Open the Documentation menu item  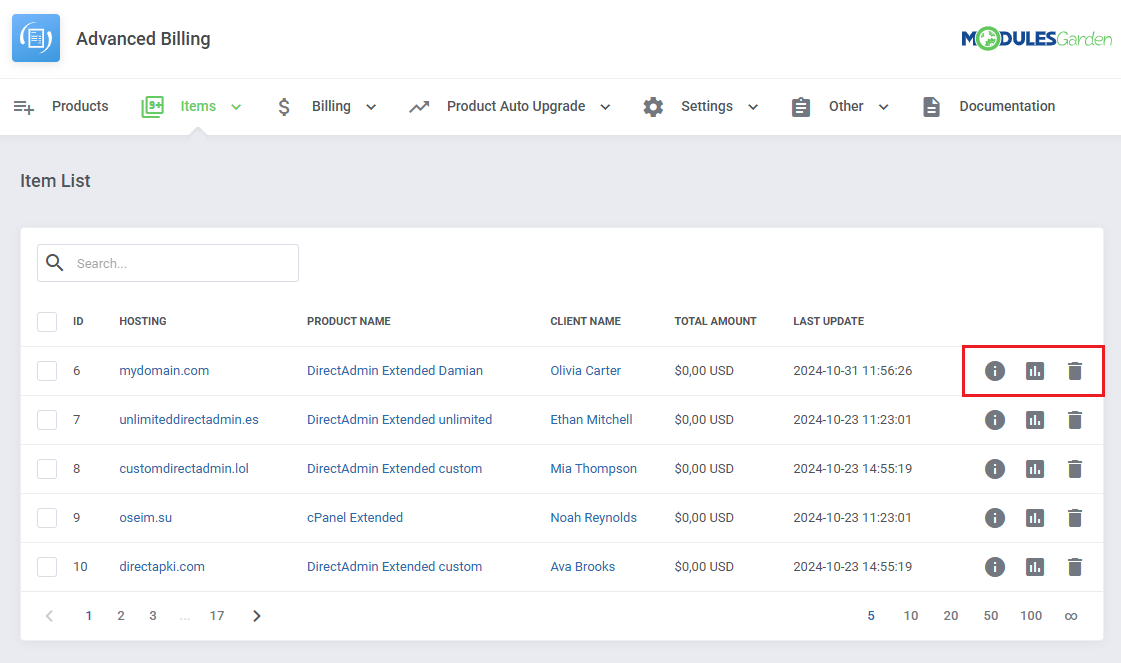(x=1007, y=106)
